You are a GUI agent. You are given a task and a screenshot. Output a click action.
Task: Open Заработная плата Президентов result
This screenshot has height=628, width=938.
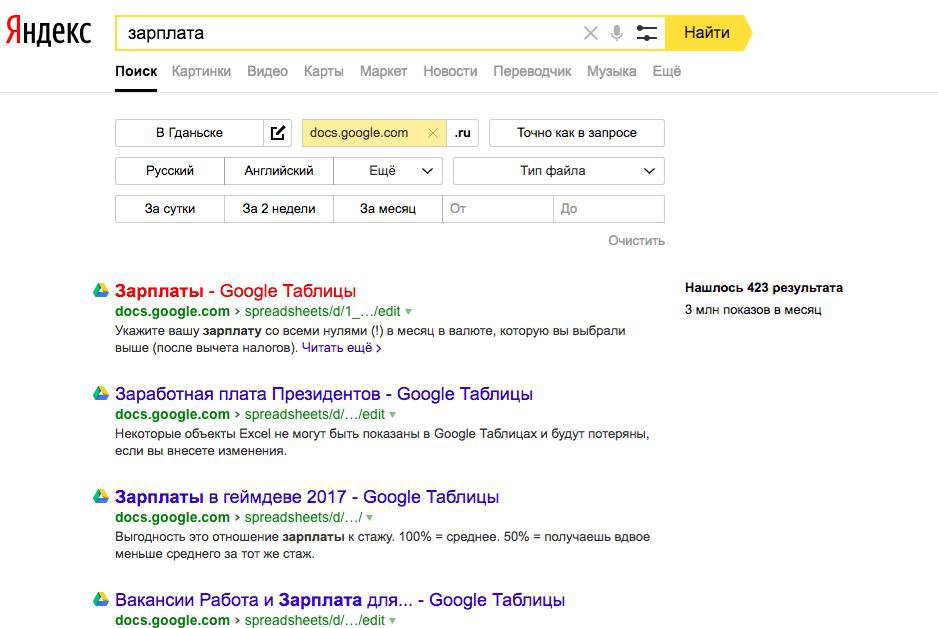point(324,394)
